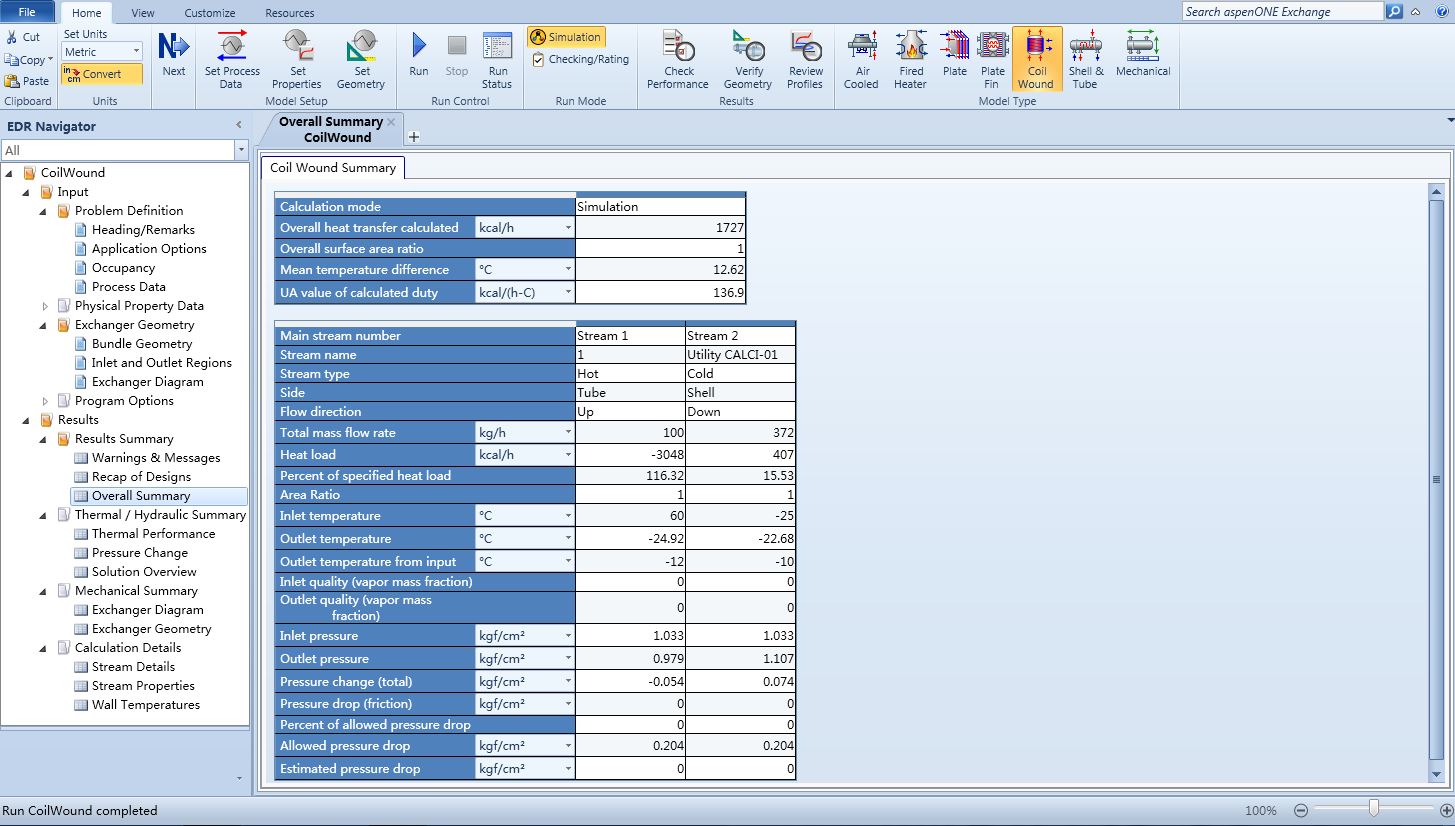Toggle the Simulation run mode
1455x826 pixels.
coord(566,37)
